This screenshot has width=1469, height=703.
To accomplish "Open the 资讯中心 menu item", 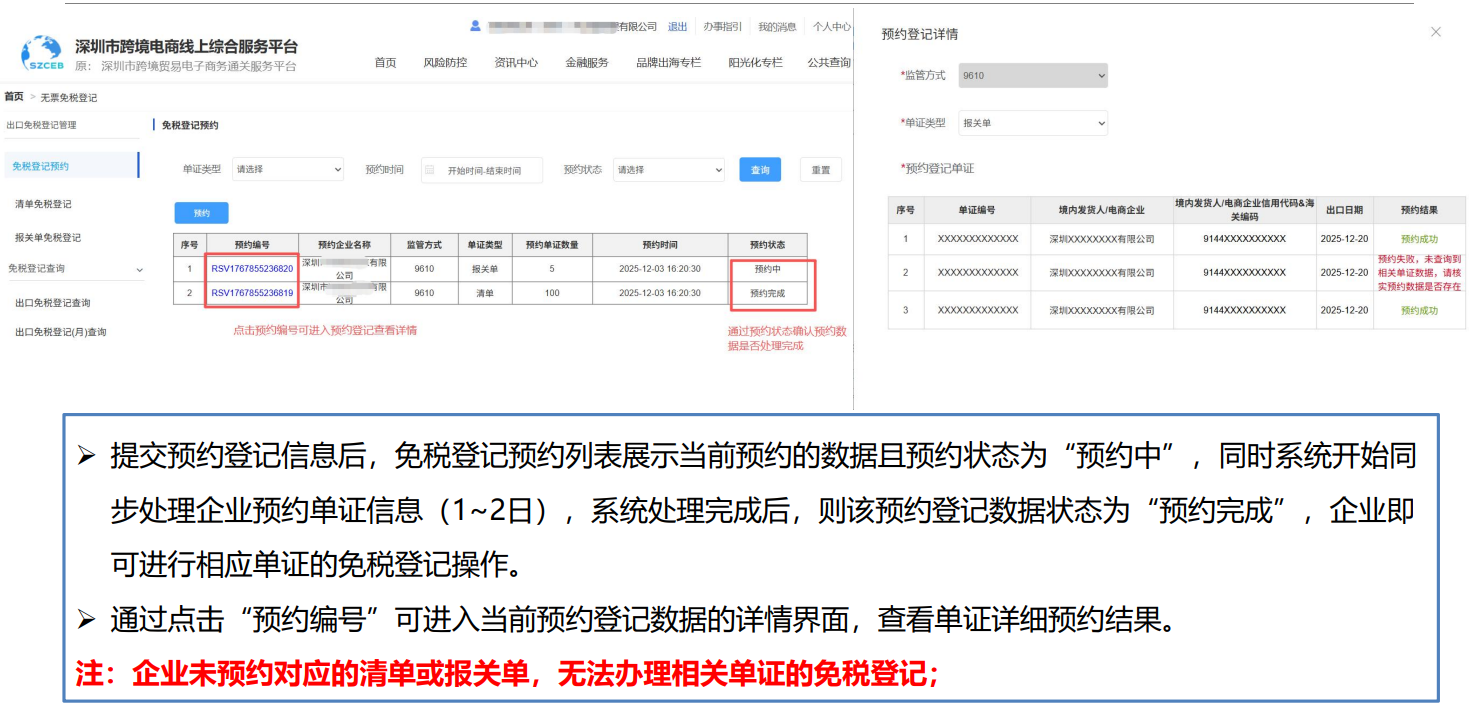I will [x=515, y=61].
